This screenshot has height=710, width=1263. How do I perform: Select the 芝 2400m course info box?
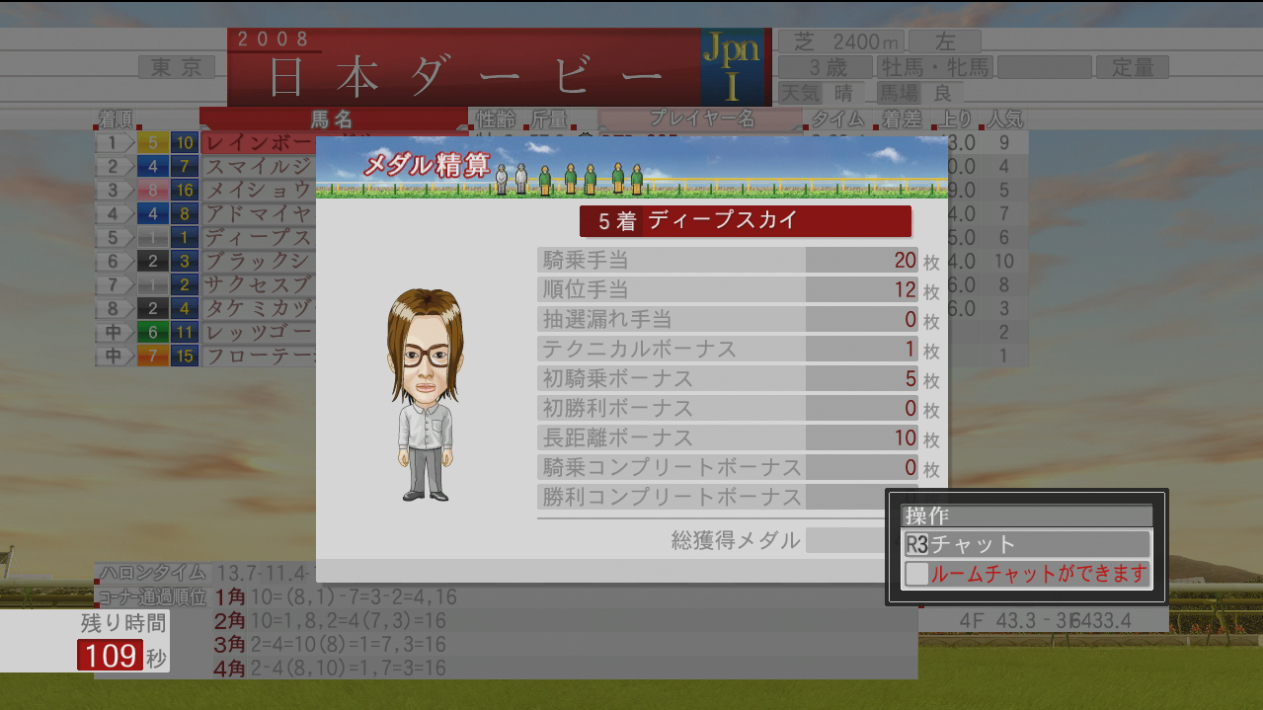click(x=842, y=41)
